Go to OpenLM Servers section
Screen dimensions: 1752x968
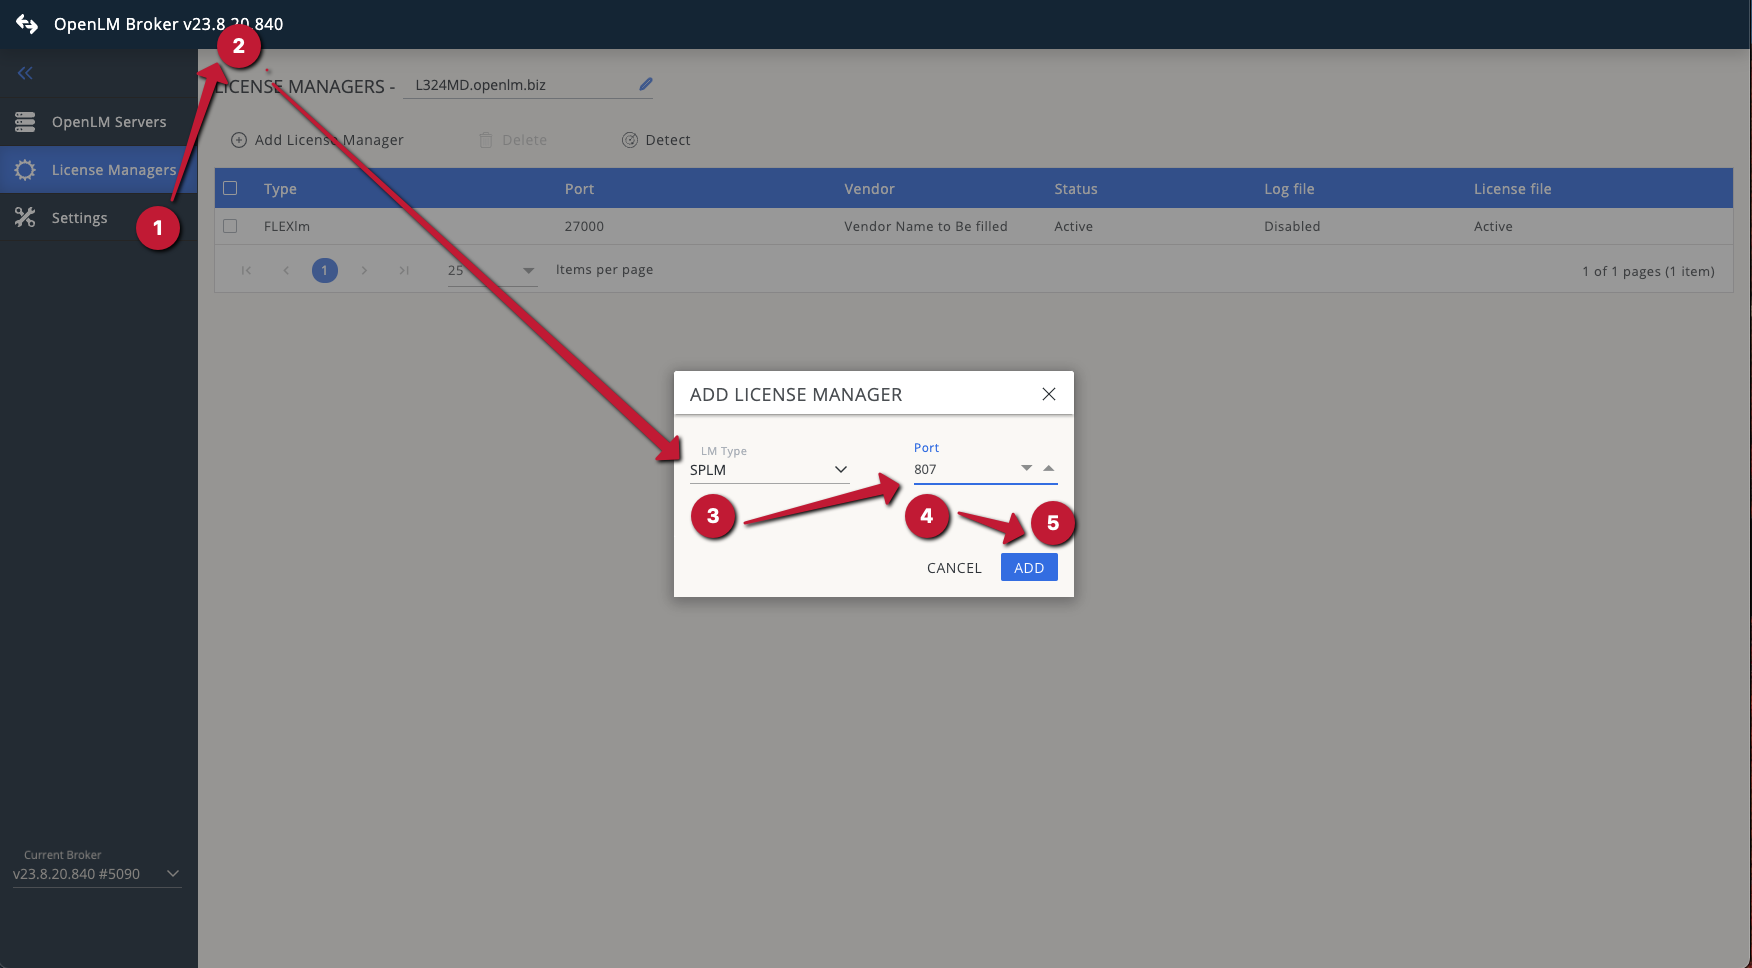tap(109, 122)
